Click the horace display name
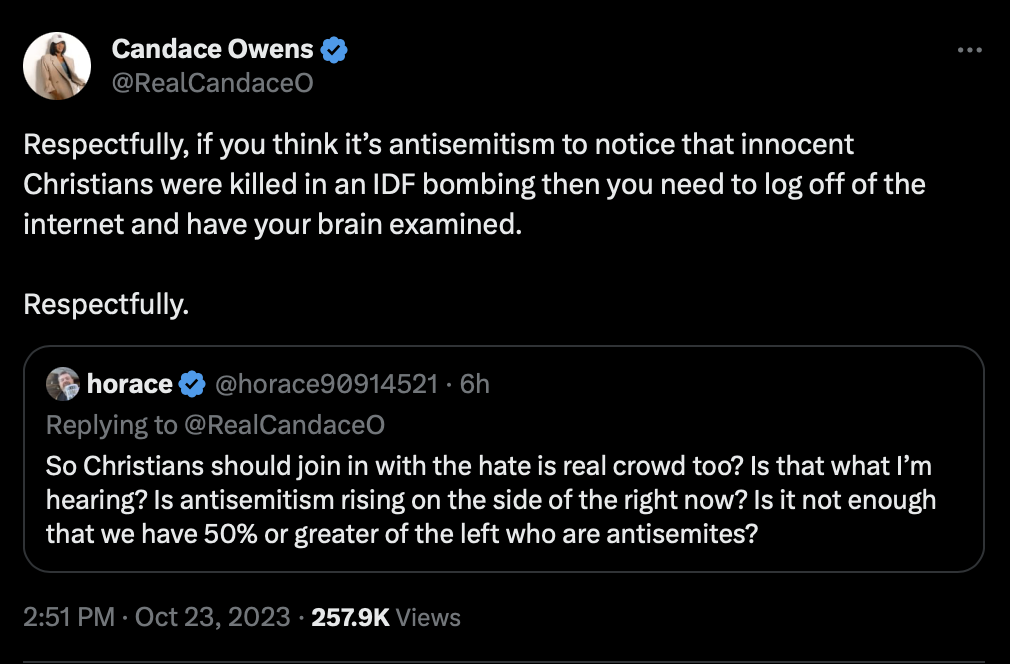 [130, 384]
